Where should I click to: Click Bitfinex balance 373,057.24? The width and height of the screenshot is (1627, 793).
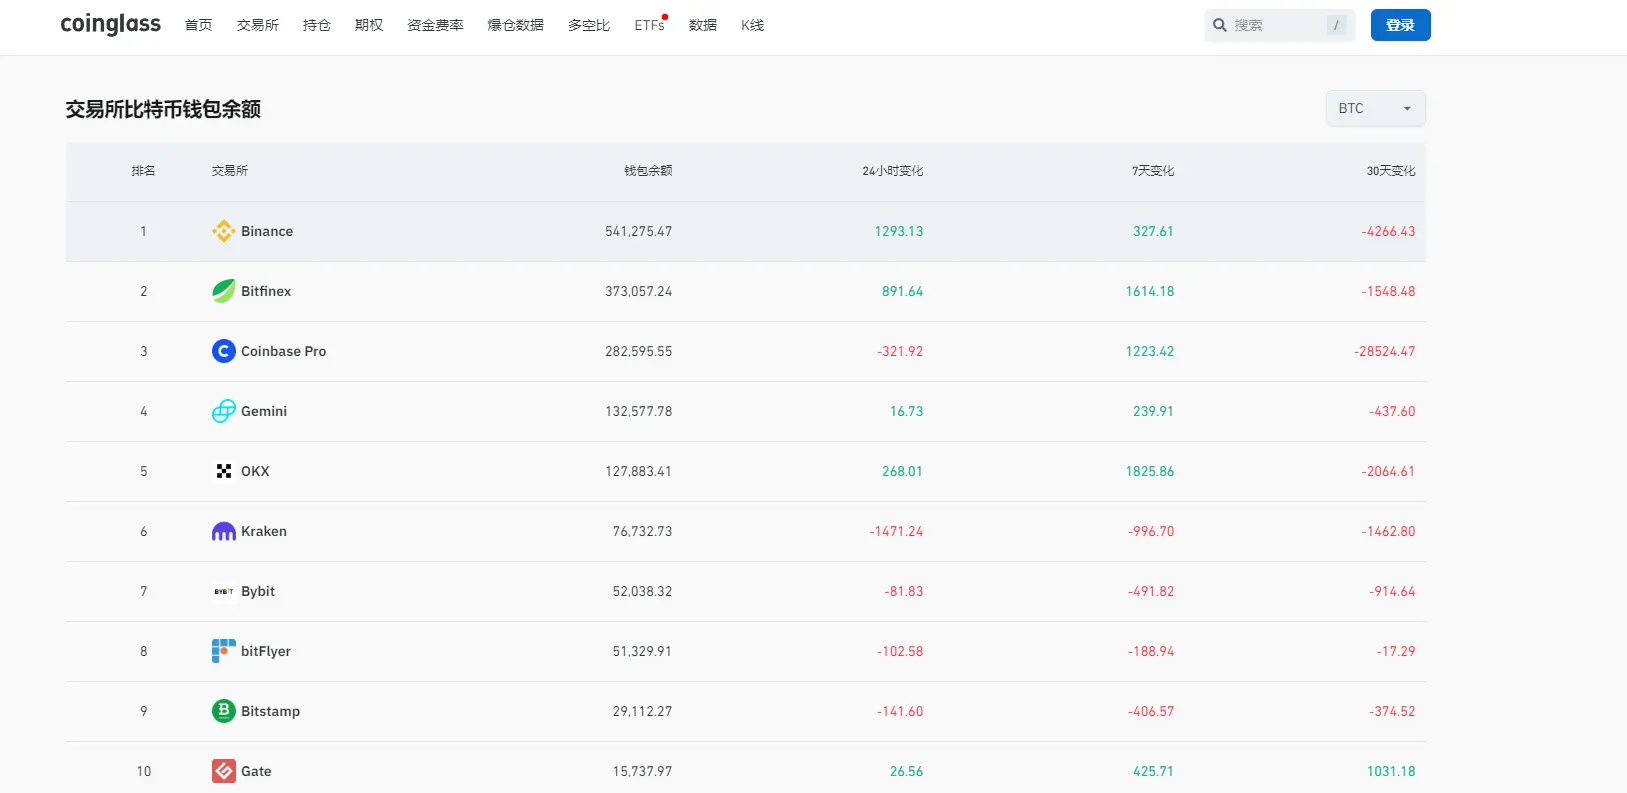coord(639,291)
